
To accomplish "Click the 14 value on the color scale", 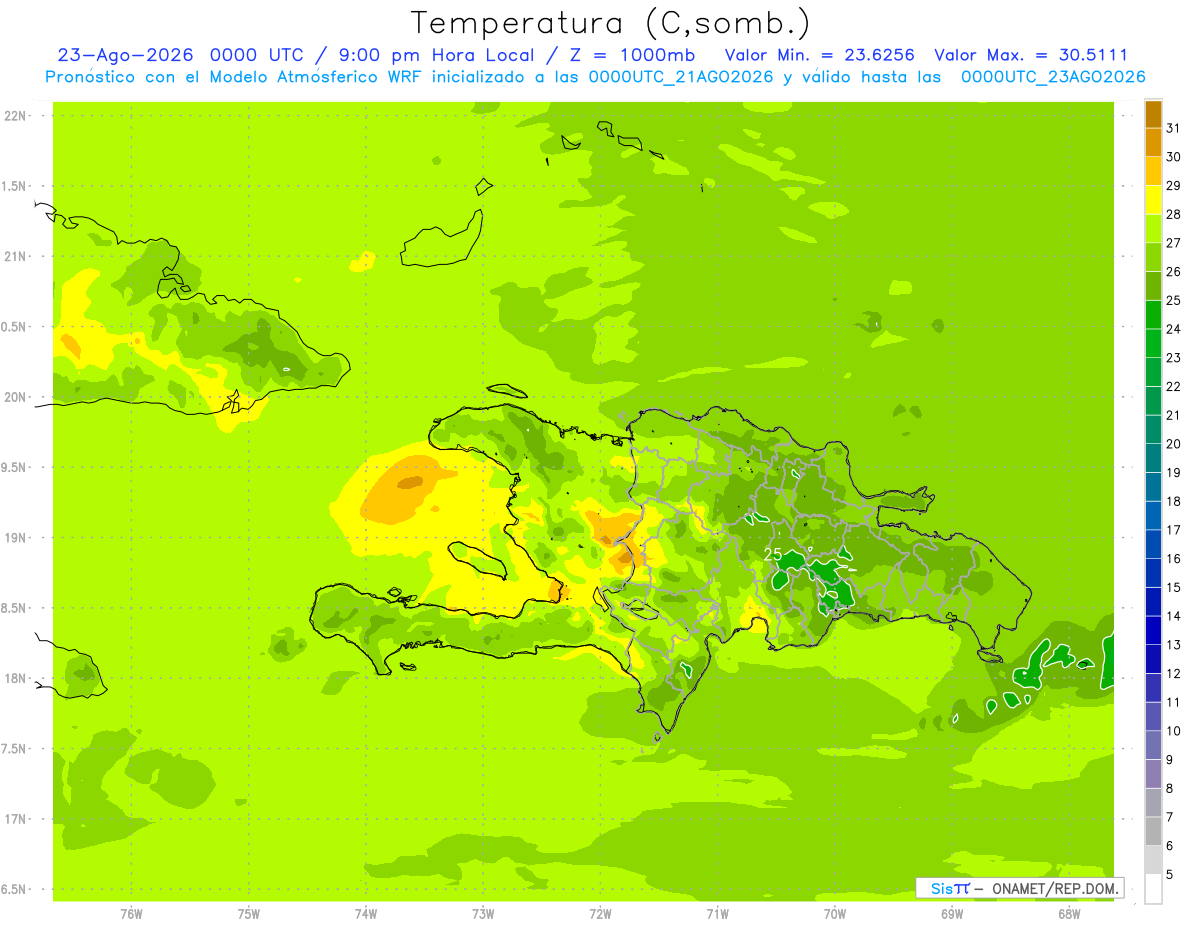I will [x=1173, y=616].
